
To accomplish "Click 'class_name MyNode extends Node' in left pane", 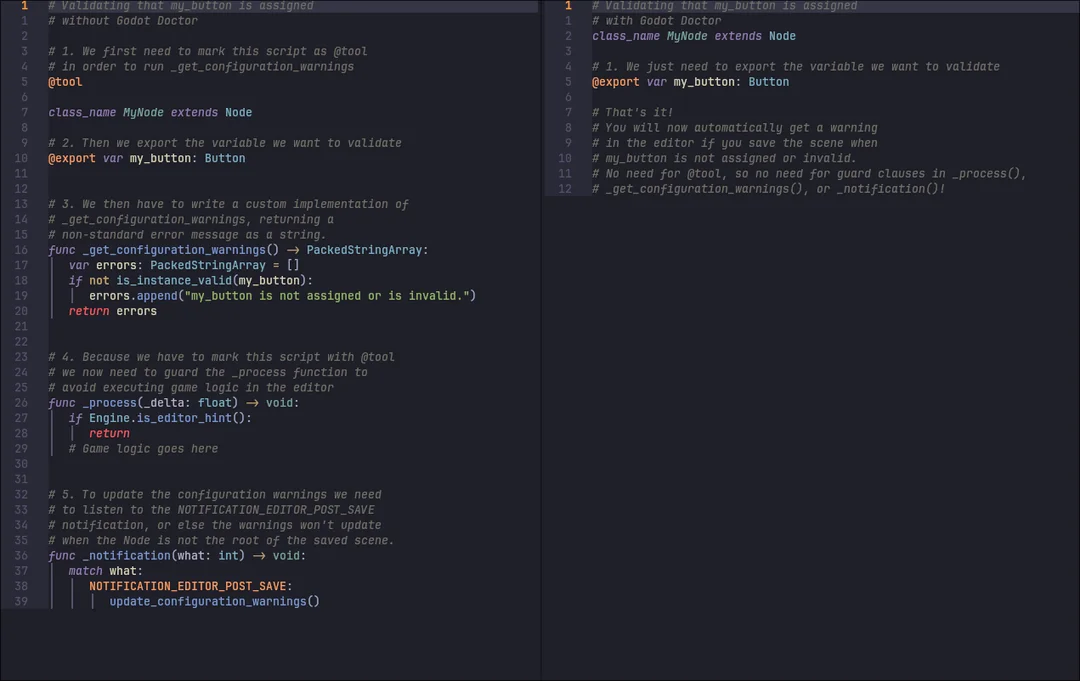I will tap(150, 112).
